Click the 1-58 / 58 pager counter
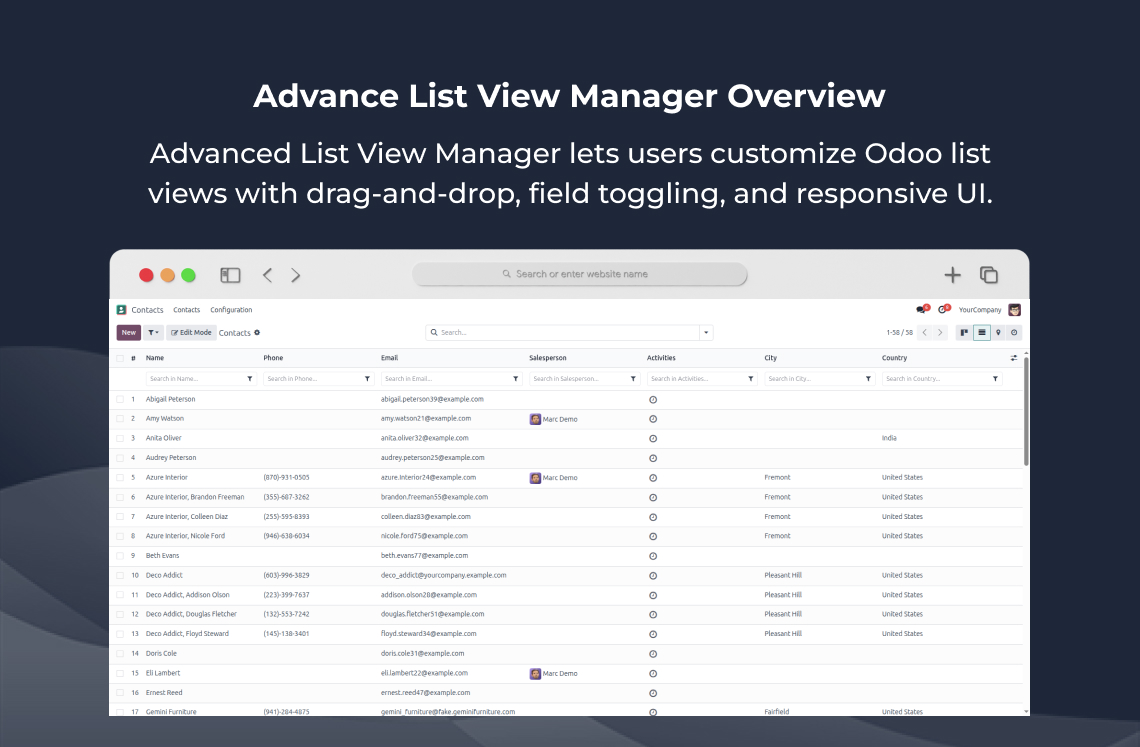This screenshot has width=1140, height=747. click(x=899, y=332)
